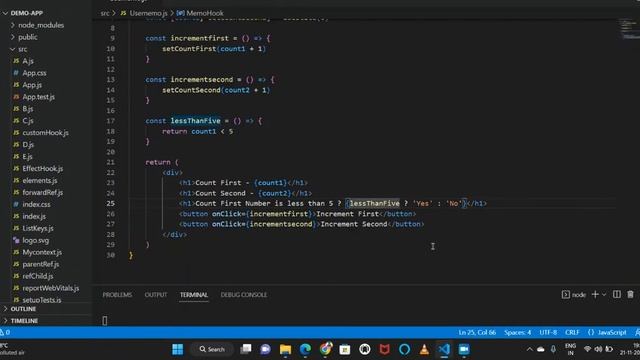Screen dimensions: 640x360
Task: Open elements.js file
Action: click(40, 180)
